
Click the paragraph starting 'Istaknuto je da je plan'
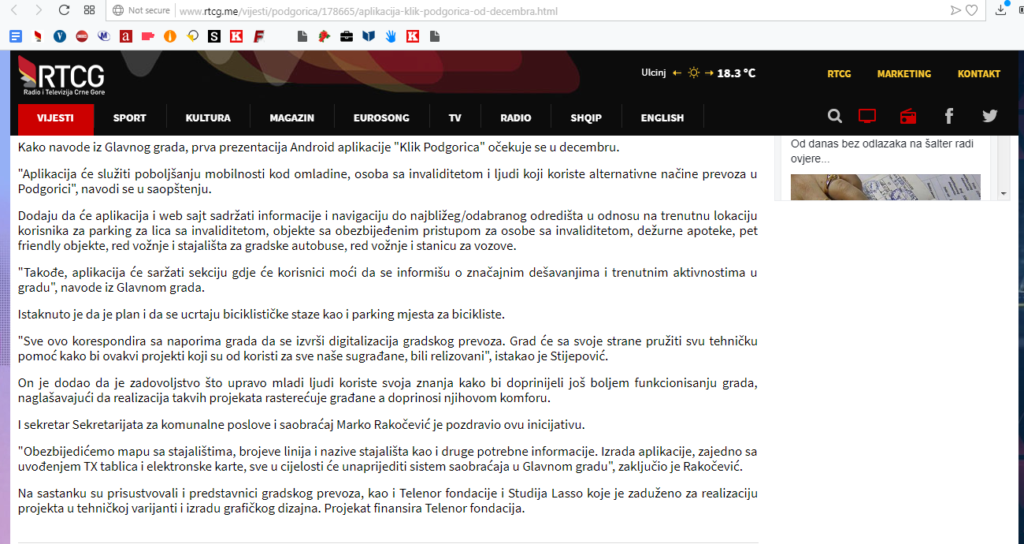[x=261, y=314]
